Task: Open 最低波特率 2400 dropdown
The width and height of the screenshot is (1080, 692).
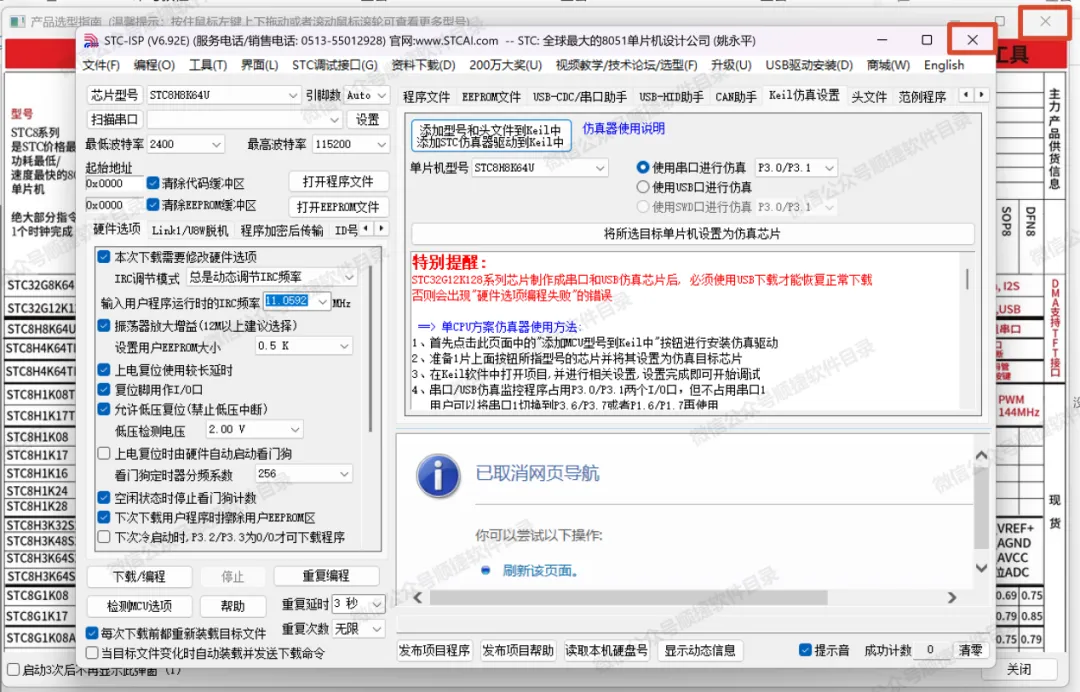Action: click(x=185, y=144)
